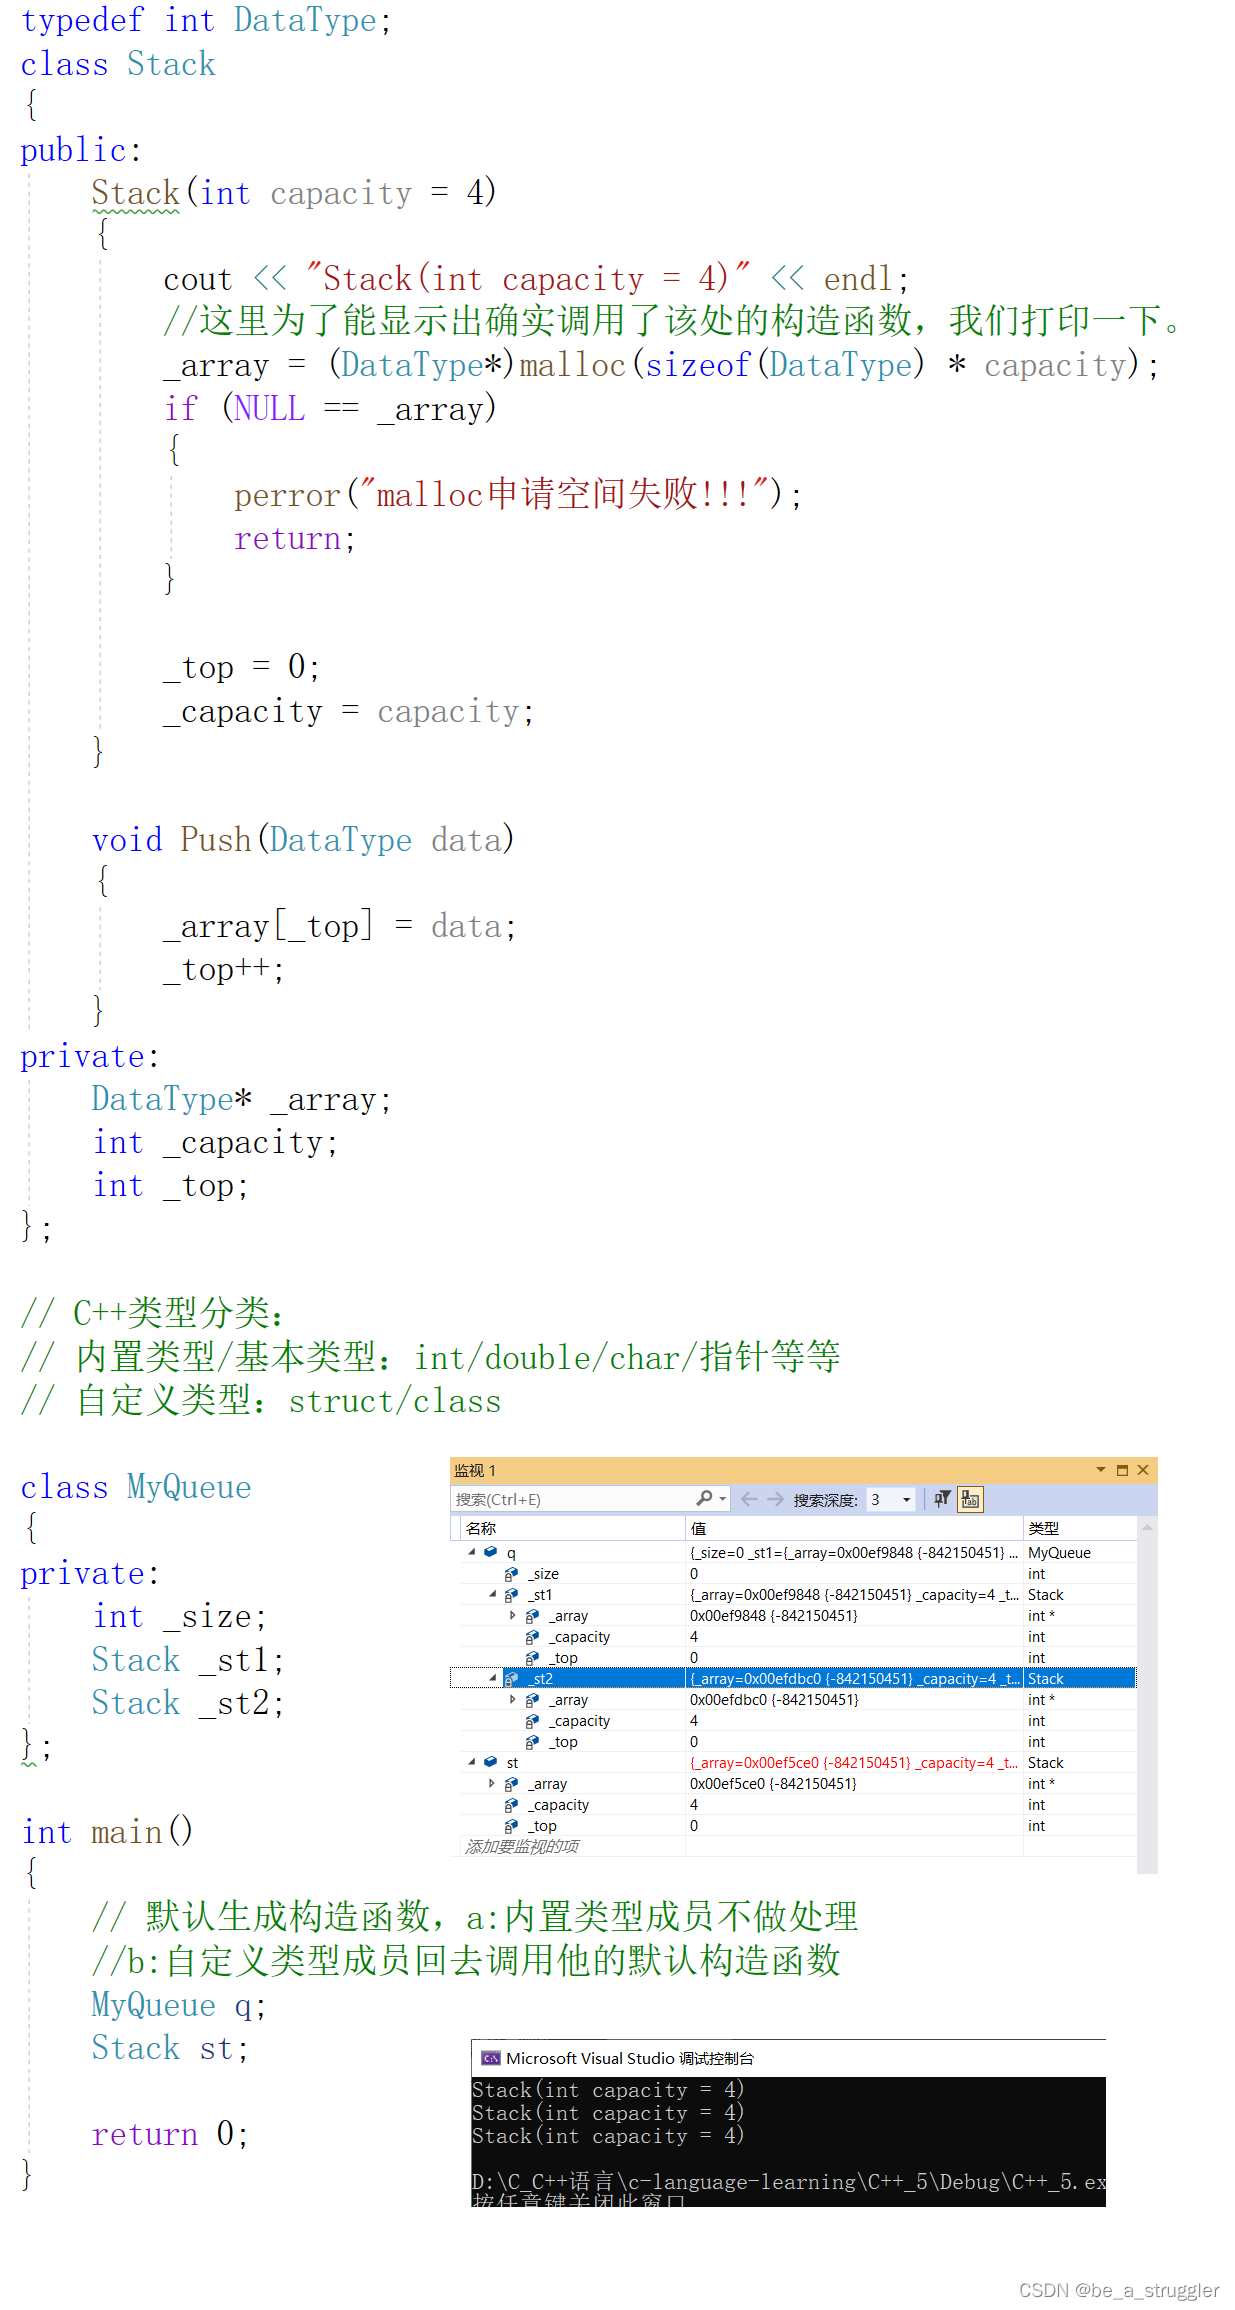Click the Watch window scroll-up arrow
Viewport: 1235px width, 2310px height.
pyautogui.click(x=1147, y=1527)
